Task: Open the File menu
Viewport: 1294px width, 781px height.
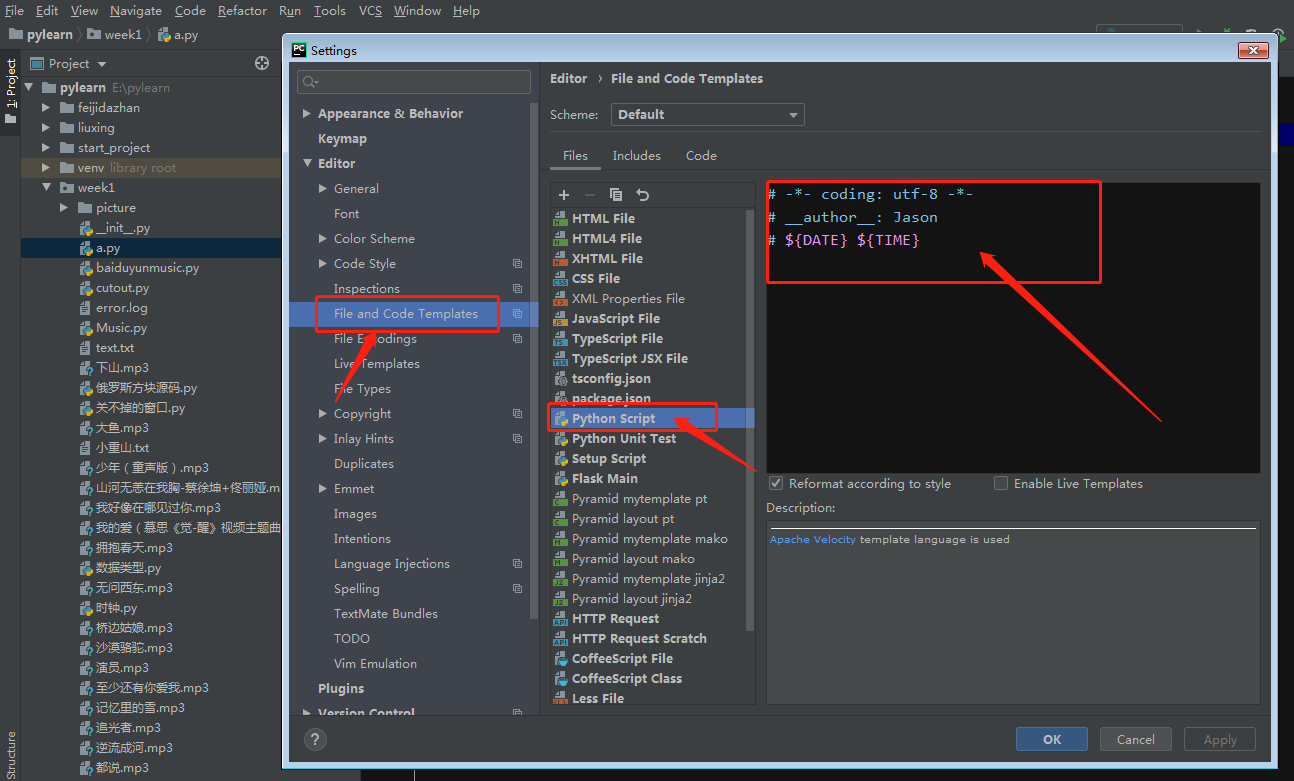Action: coord(14,10)
